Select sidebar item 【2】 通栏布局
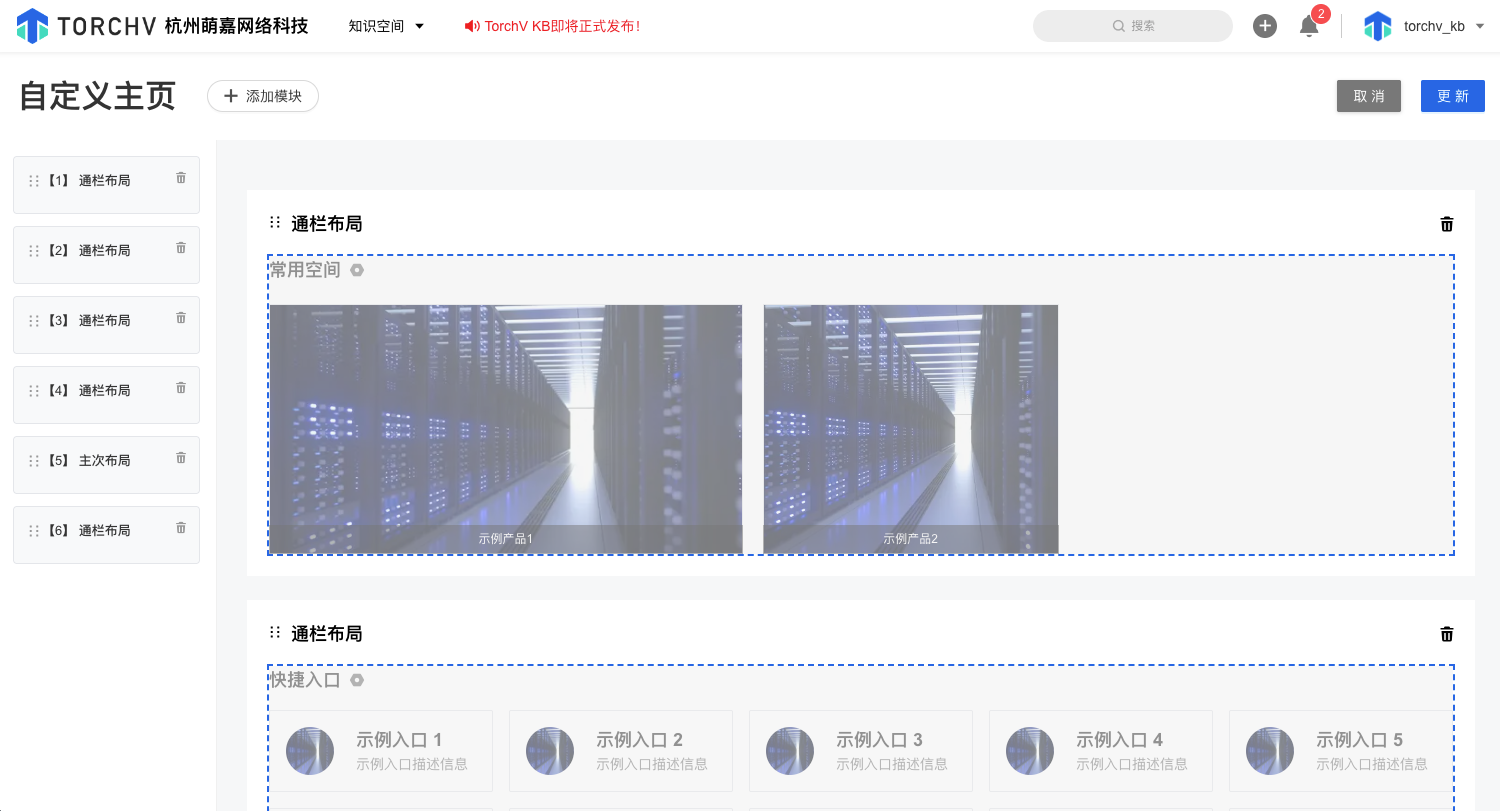 click(x=106, y=255)
